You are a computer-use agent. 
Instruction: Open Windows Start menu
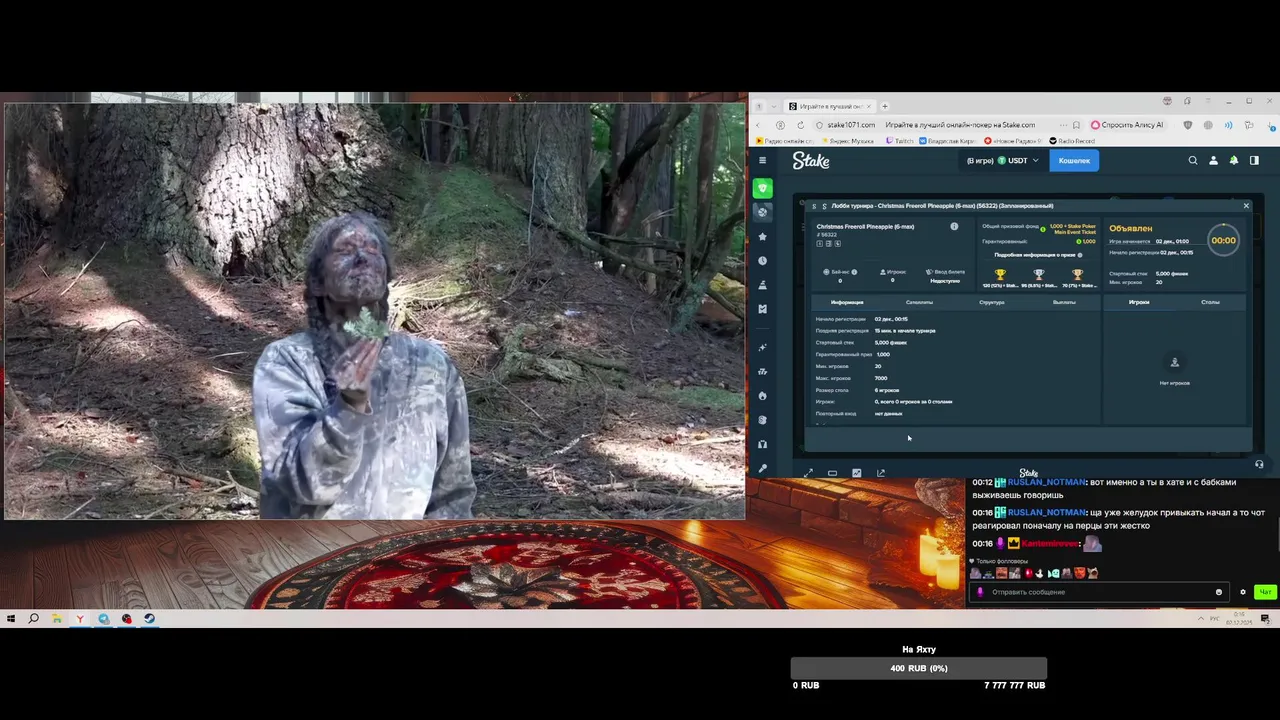tap(11, 619)
